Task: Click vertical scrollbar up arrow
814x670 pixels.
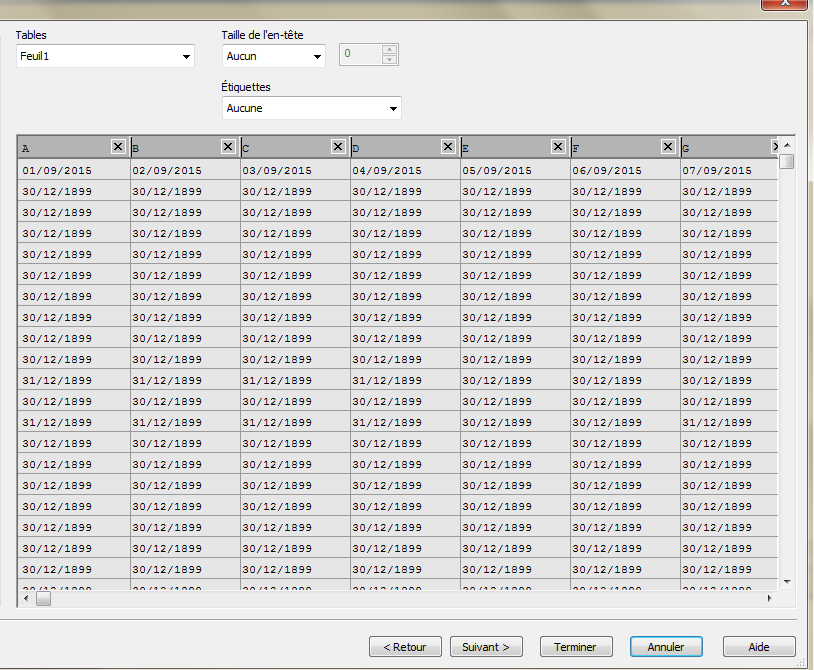Action: (787, 145)
